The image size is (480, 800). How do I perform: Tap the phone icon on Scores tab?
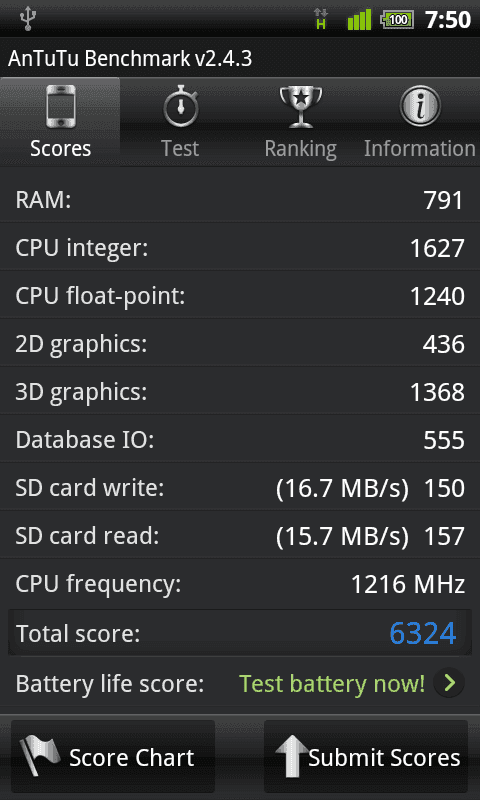(x=60, y=107)
